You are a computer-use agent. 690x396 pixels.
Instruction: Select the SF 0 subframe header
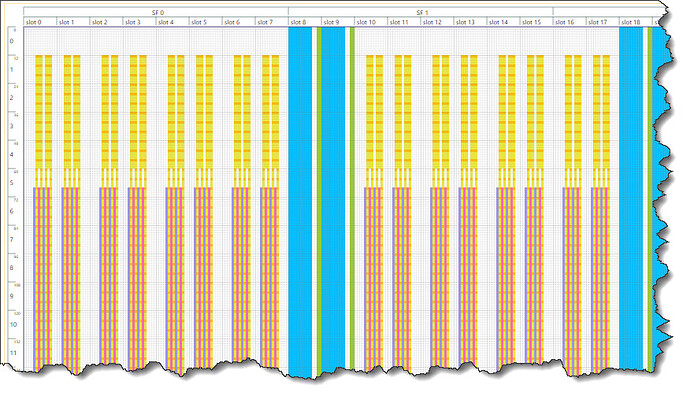pos(156,12)
